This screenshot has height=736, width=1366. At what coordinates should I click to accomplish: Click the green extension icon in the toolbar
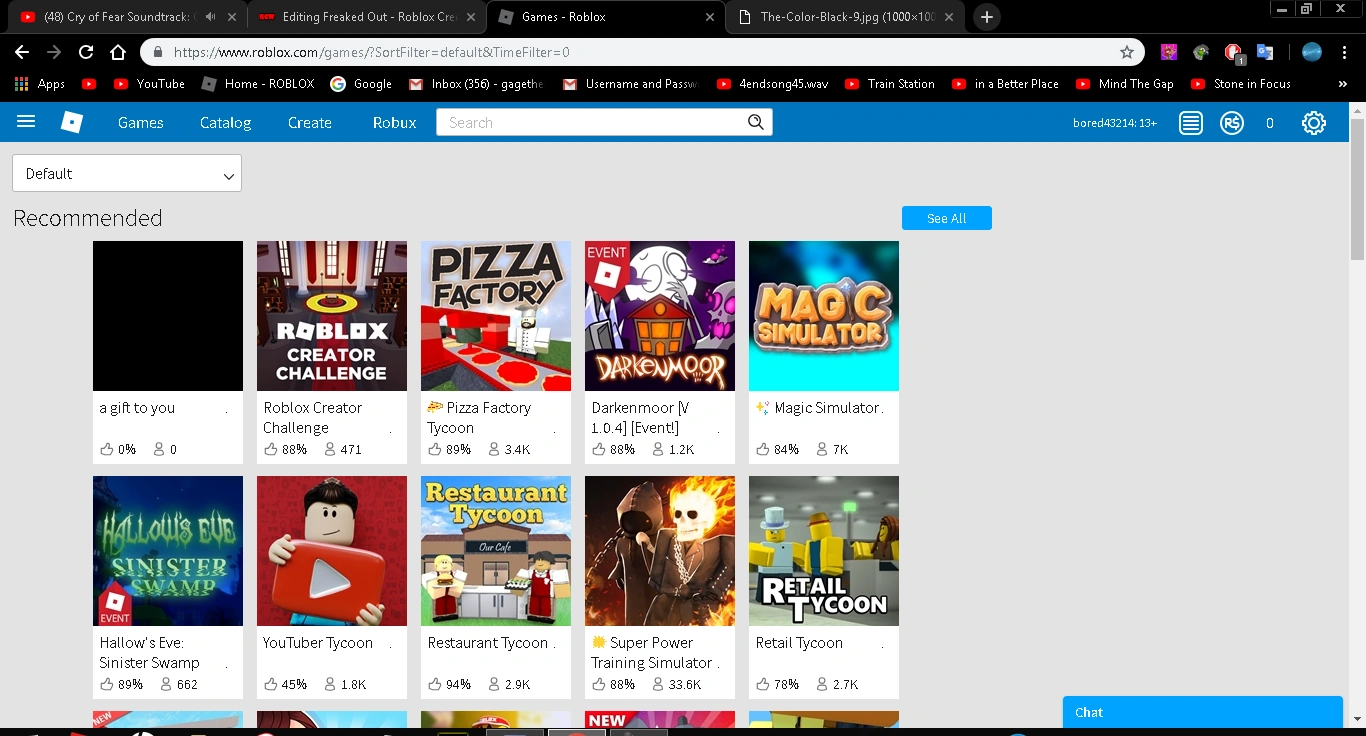pyautogui.click(x=1201, y=52)
